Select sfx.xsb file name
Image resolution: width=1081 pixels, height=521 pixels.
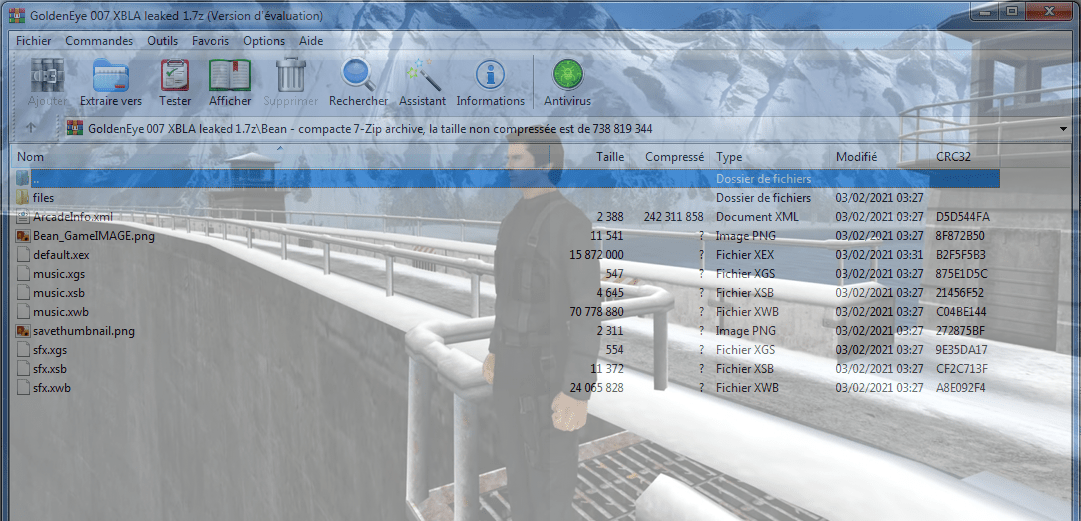pos(50,369)
